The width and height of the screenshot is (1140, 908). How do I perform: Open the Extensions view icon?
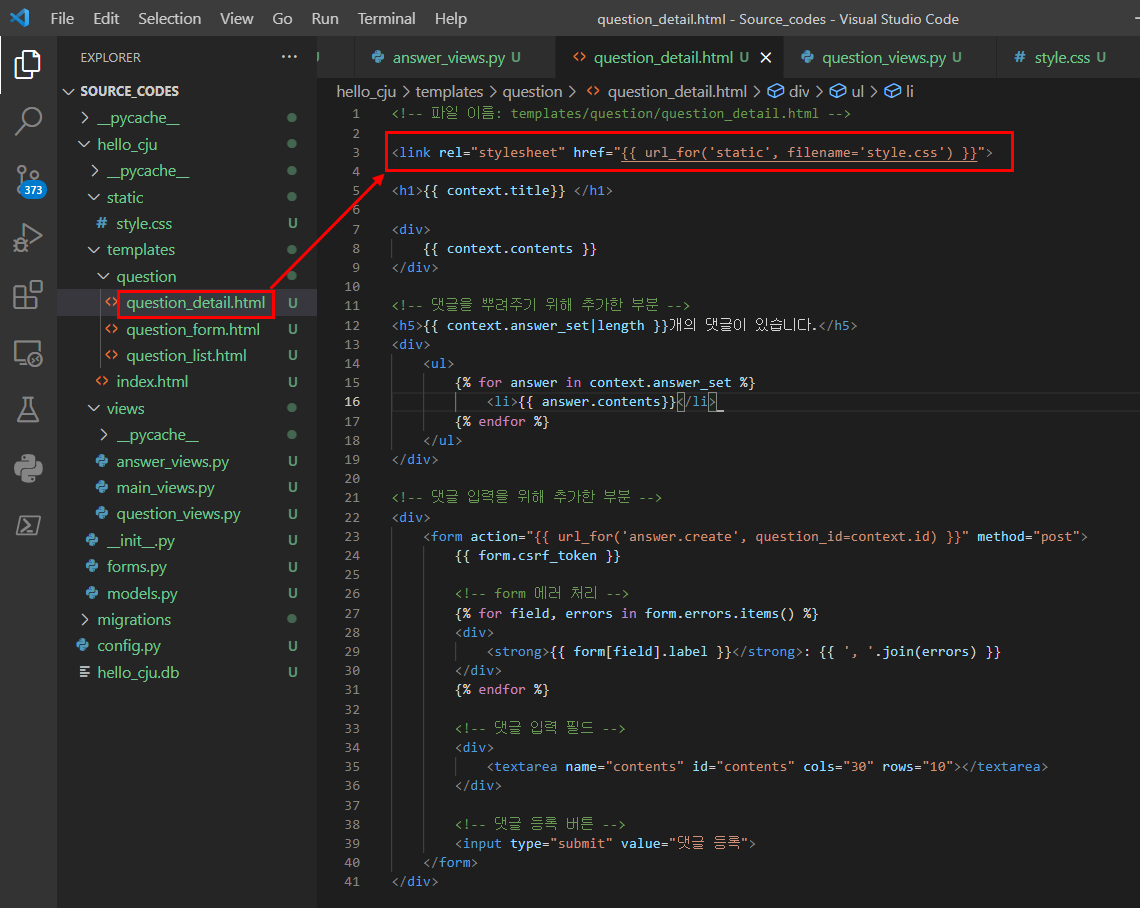28,294
